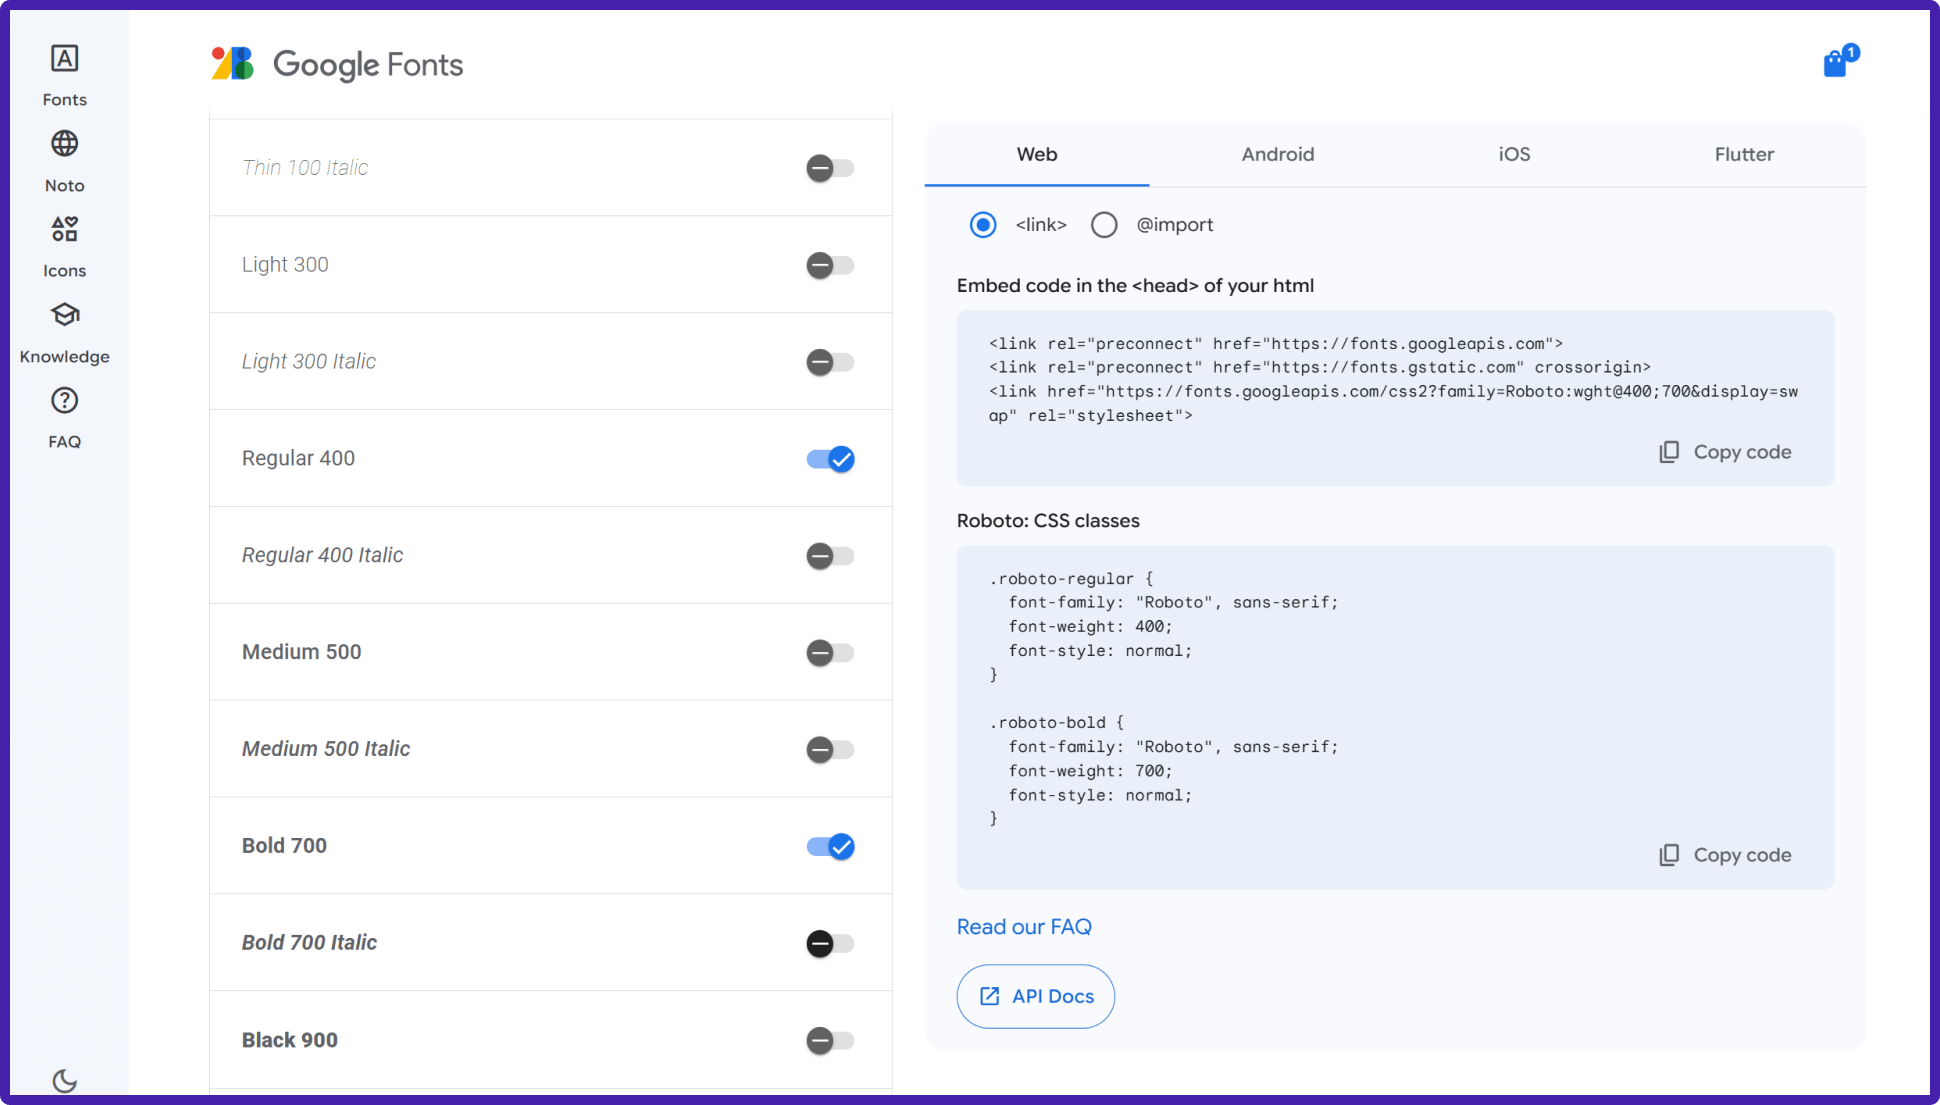Enable Light 300 style
The image size is (1940, 1105).
[x=830, y=265]
